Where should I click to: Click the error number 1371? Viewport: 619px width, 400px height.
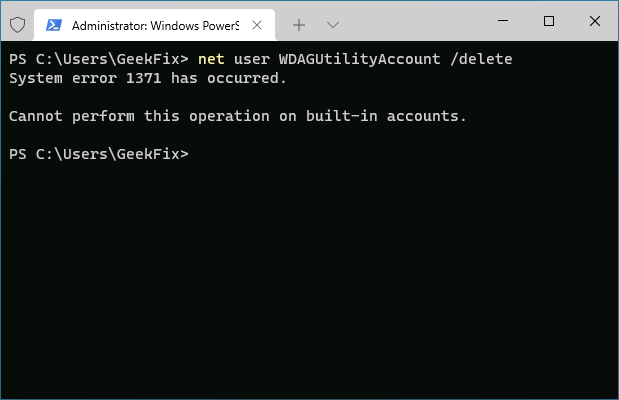tap(144, 78)
